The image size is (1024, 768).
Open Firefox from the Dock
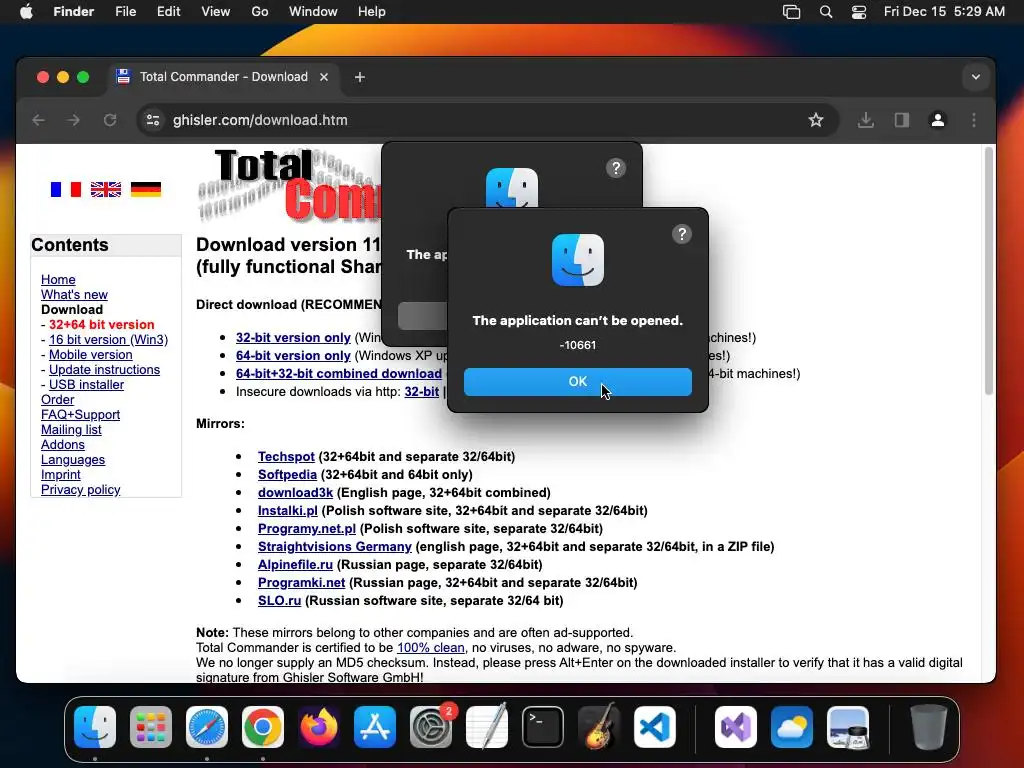(319, 727)
